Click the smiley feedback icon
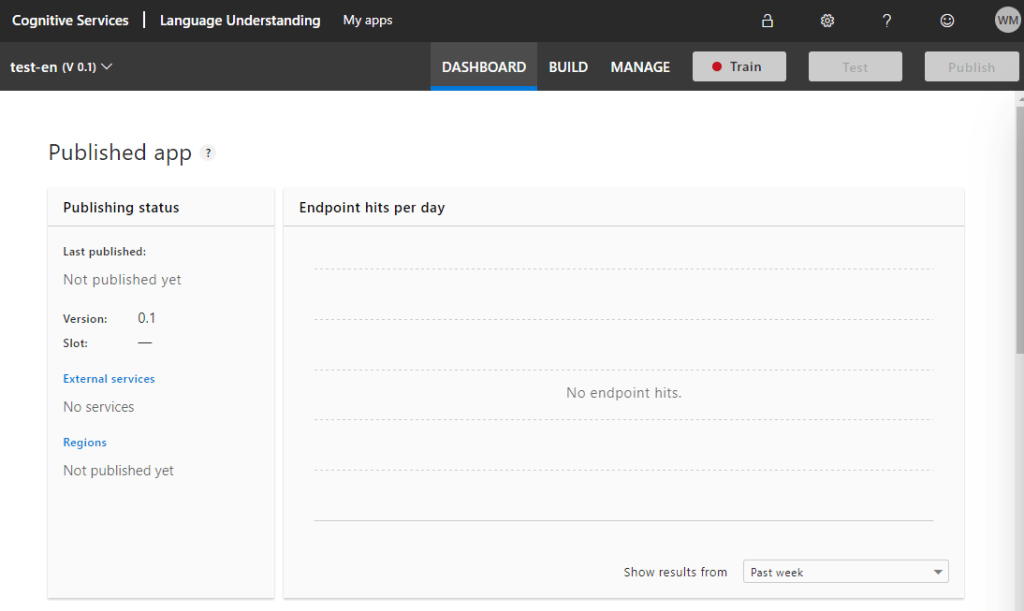 click(x=947, y=21)
